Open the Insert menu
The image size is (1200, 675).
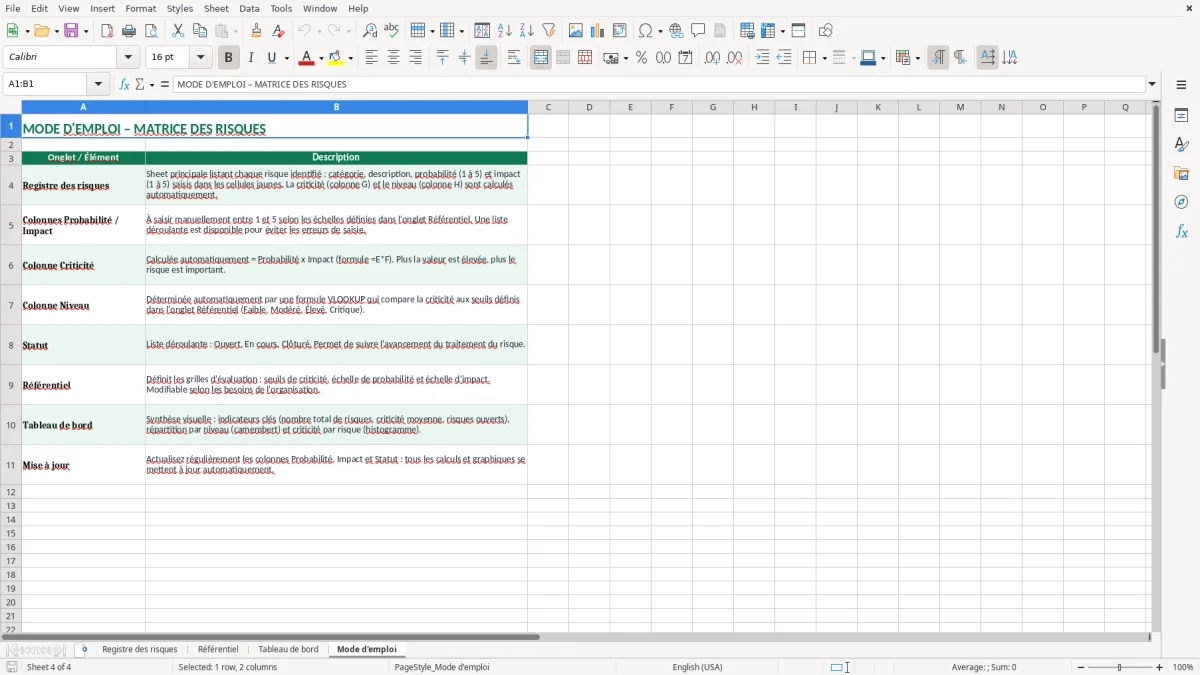(102, 9)
